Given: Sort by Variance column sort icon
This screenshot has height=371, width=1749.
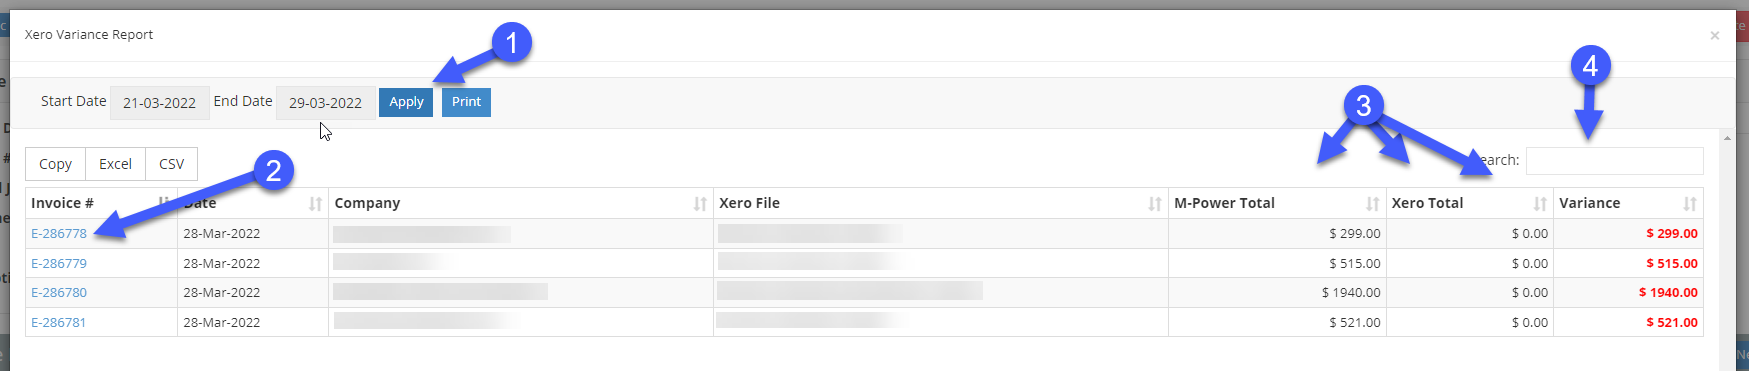Looking at the screenshot, I should click(x=1690, y=204).
